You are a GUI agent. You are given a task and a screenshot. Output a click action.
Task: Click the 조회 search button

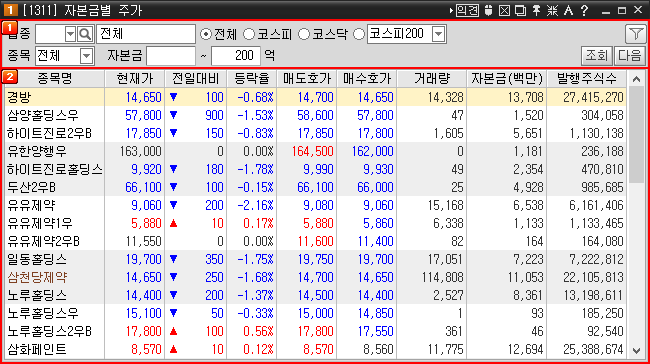click(x=596, y=56)
